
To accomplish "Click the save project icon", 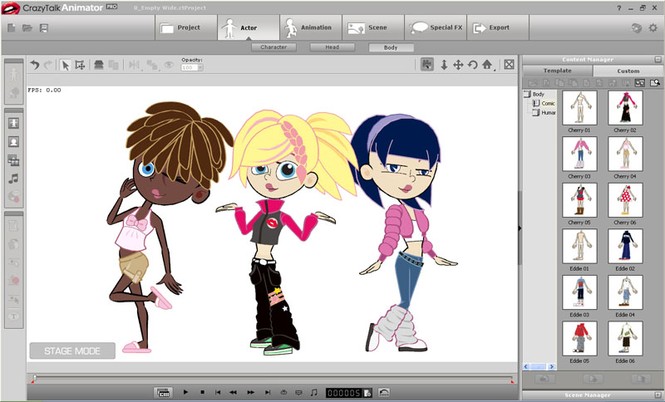I will point(44,28).
